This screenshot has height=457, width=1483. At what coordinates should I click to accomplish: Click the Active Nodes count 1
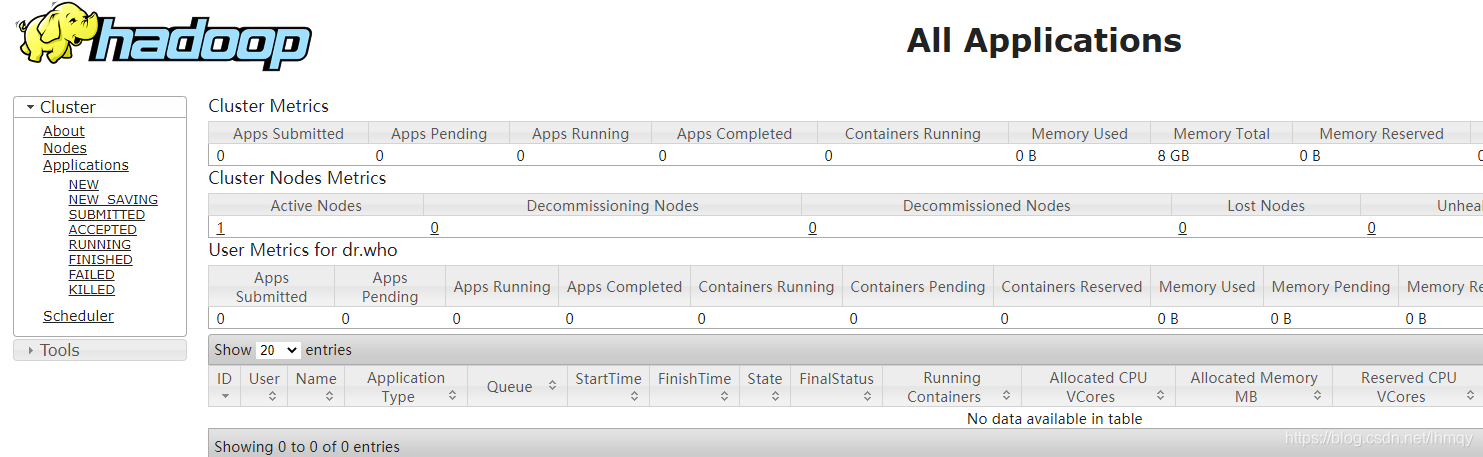point(220,228)
